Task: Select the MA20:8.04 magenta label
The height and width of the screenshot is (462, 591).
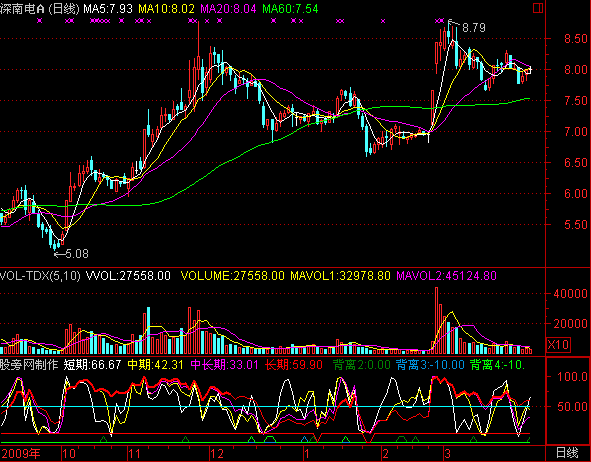Action: tap(228, 9)
